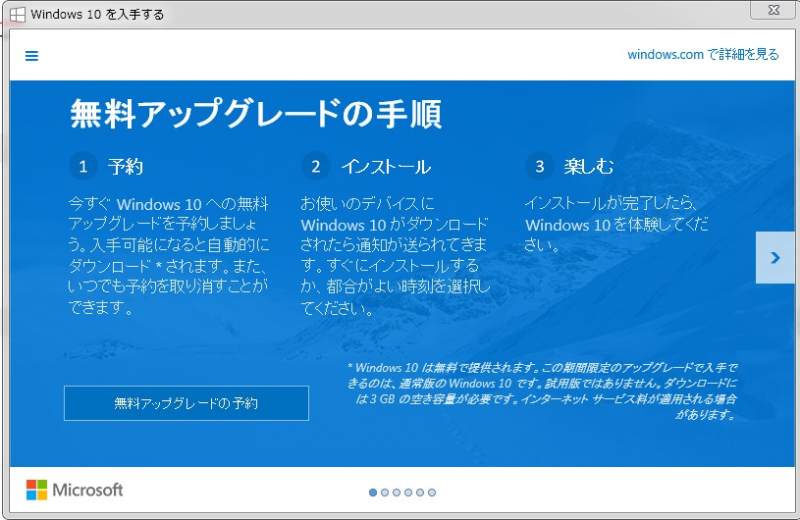The width and height of the screenshot is (800, 520).
Task: Click the 無料アップグレードの手順 heading
Action: [255, 114]
